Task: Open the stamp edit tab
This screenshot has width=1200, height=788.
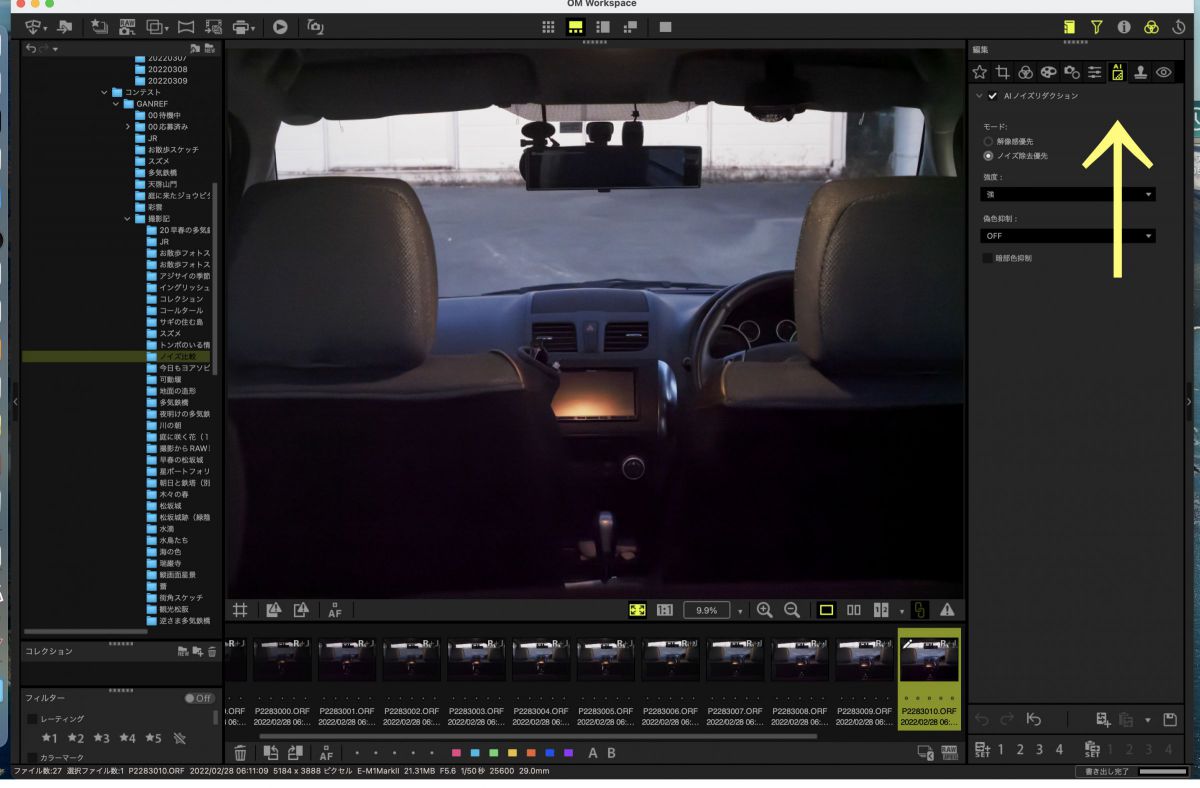Action: point(1140,72)
